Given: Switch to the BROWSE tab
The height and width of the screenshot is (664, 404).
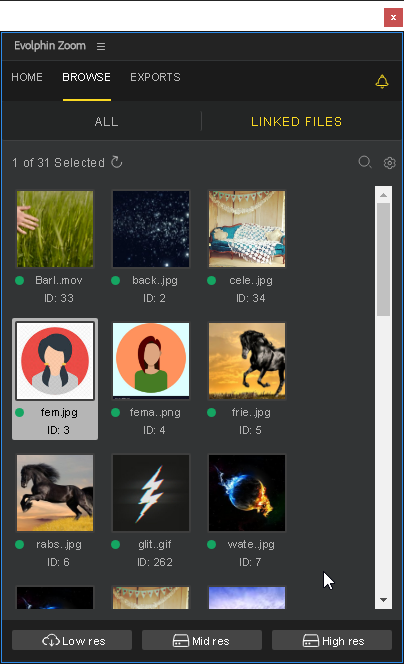Looking at the screenshot, I should coord(86,77).
